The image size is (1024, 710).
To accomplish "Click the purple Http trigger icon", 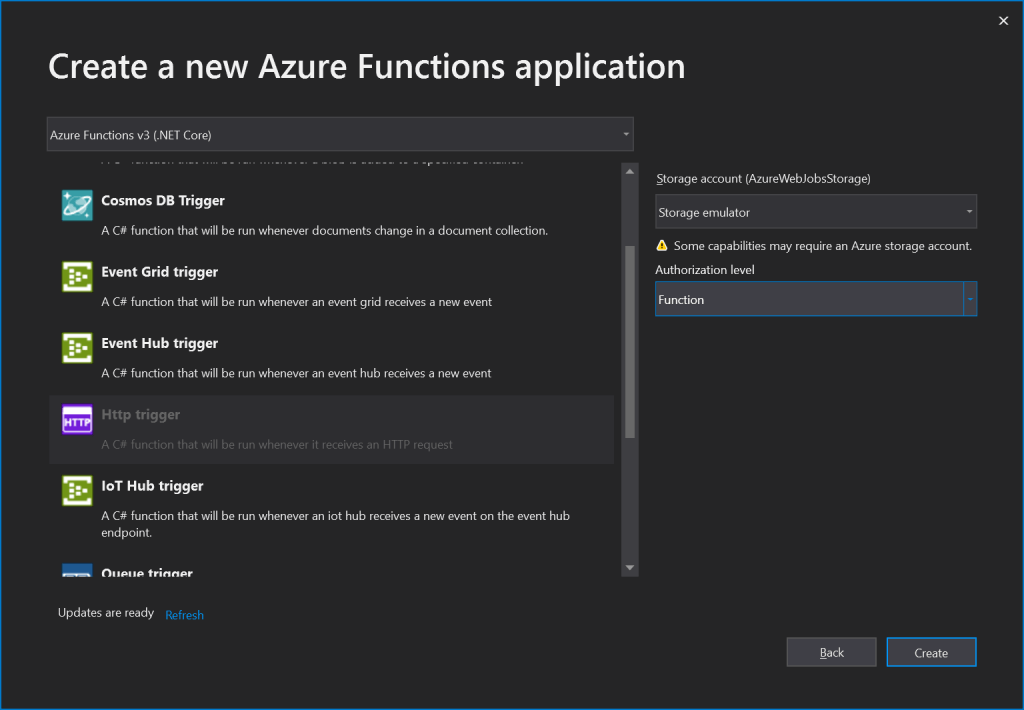I will click(x=77, y=420).
